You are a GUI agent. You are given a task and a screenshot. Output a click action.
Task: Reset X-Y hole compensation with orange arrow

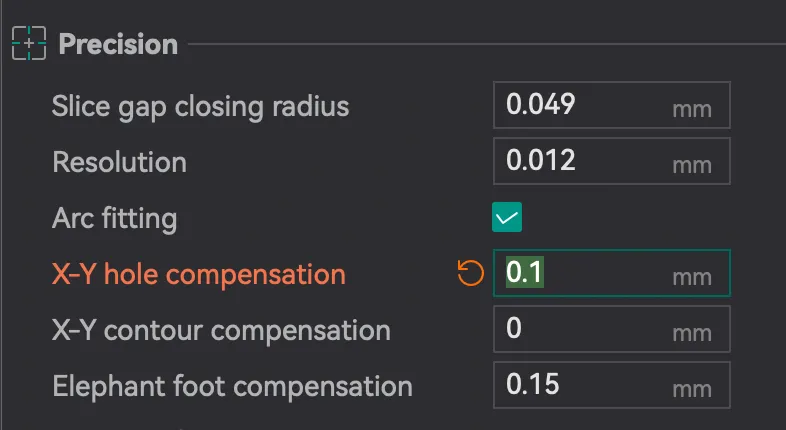471,273
